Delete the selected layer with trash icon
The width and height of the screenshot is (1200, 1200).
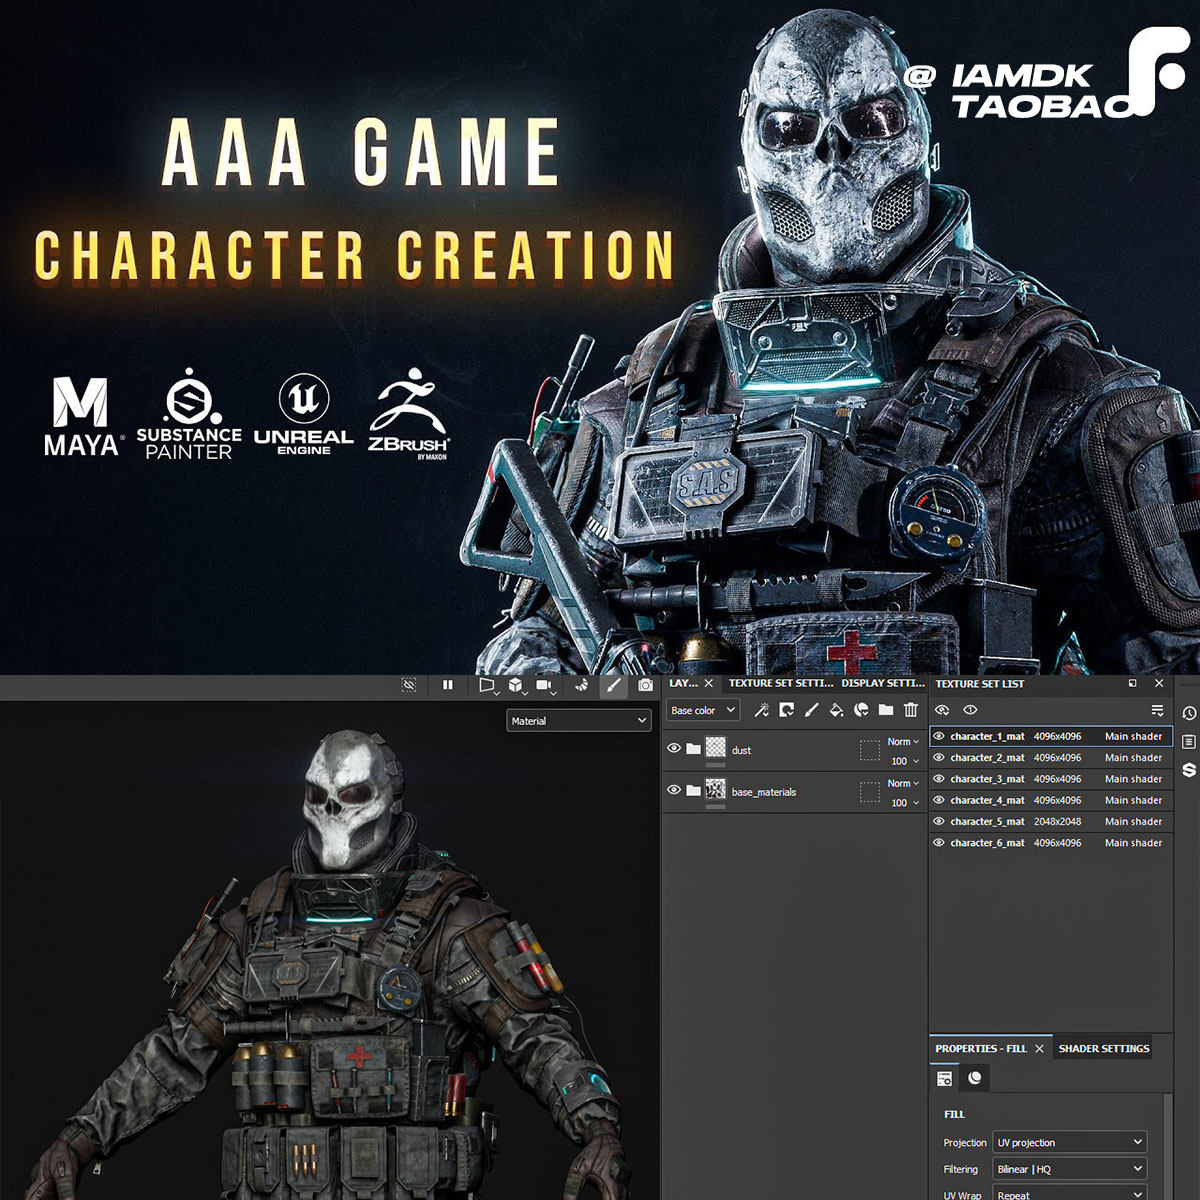click(911, 710)
